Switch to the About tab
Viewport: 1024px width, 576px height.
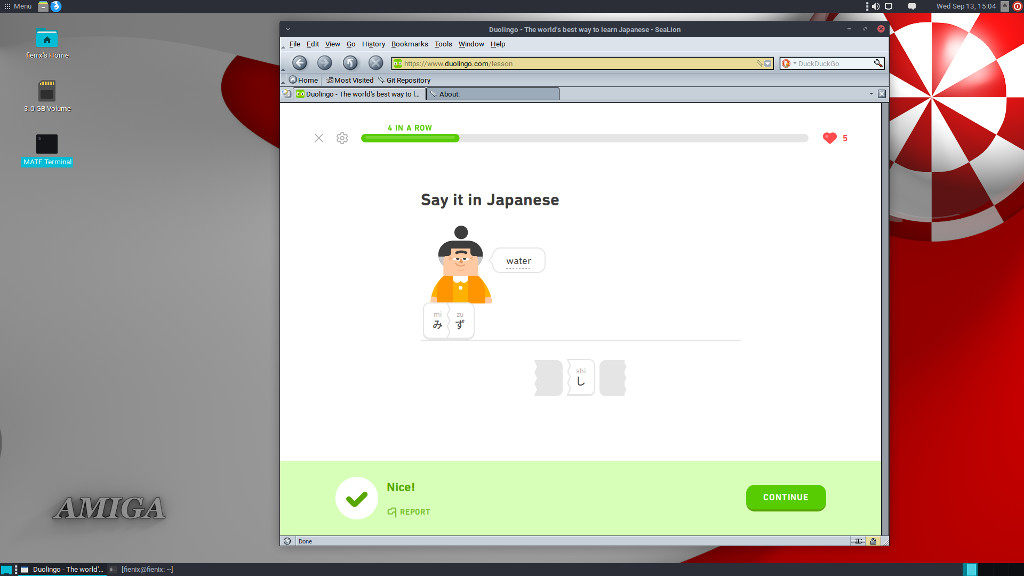coord(493,94)
